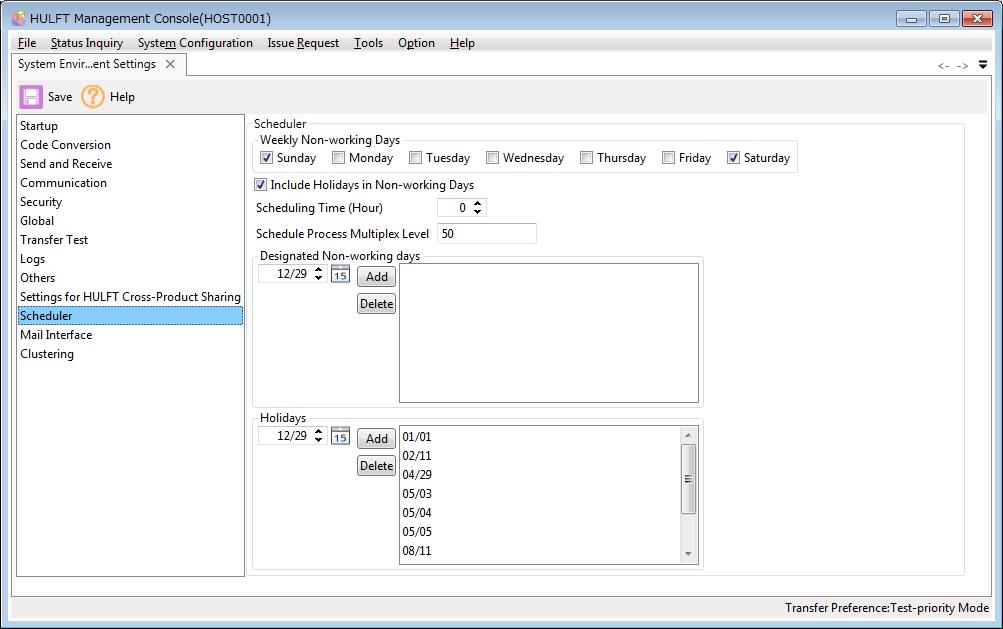The height and width of the screenshot is (629, 1003).
Task: Open the System Configuration menu
Action: [x=195, y=43]
